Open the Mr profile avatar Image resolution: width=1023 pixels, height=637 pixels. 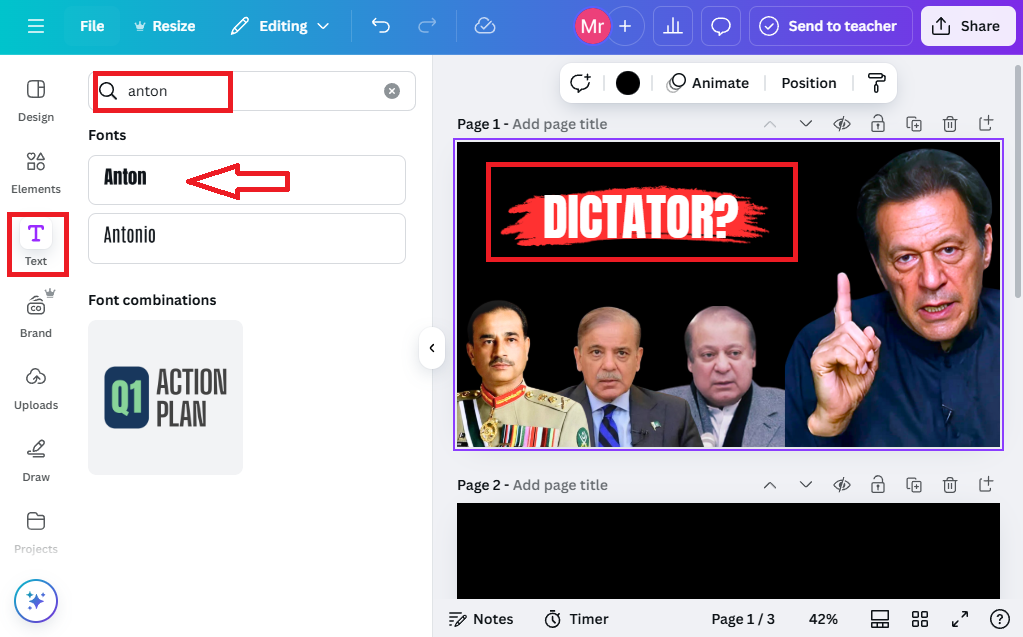[x=592, y=26]
